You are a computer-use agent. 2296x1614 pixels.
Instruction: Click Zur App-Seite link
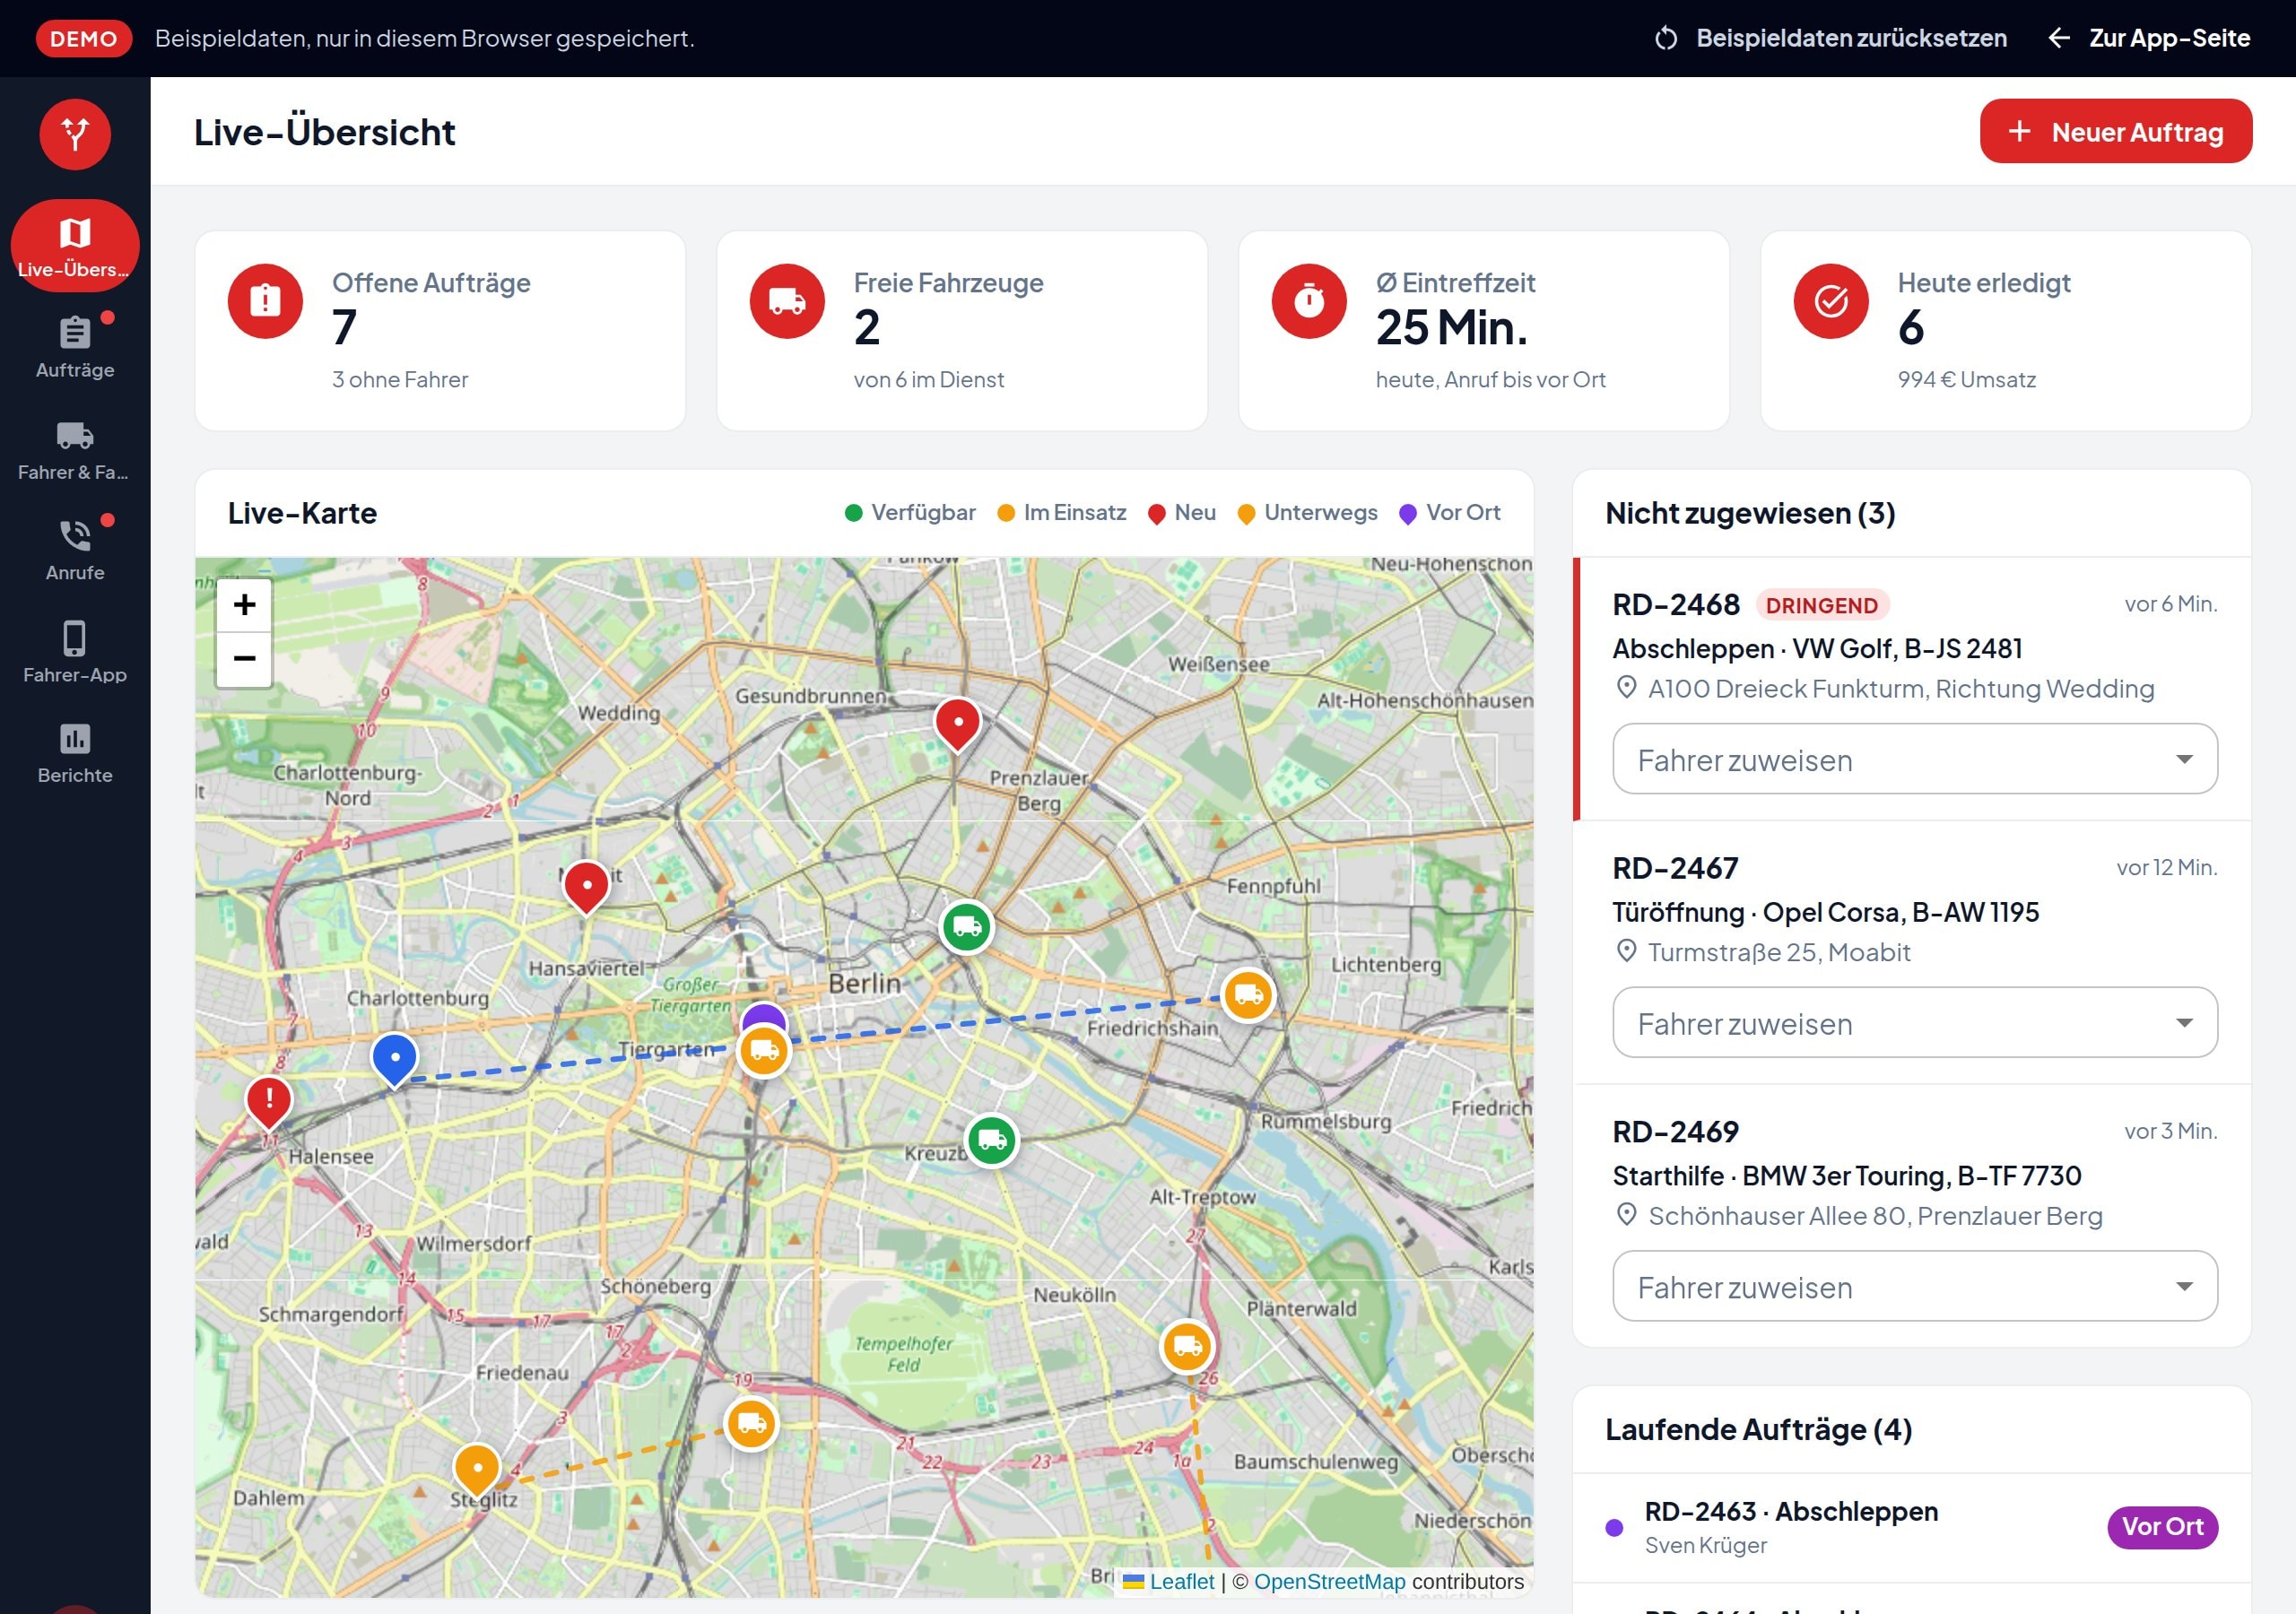point(2149,38)
